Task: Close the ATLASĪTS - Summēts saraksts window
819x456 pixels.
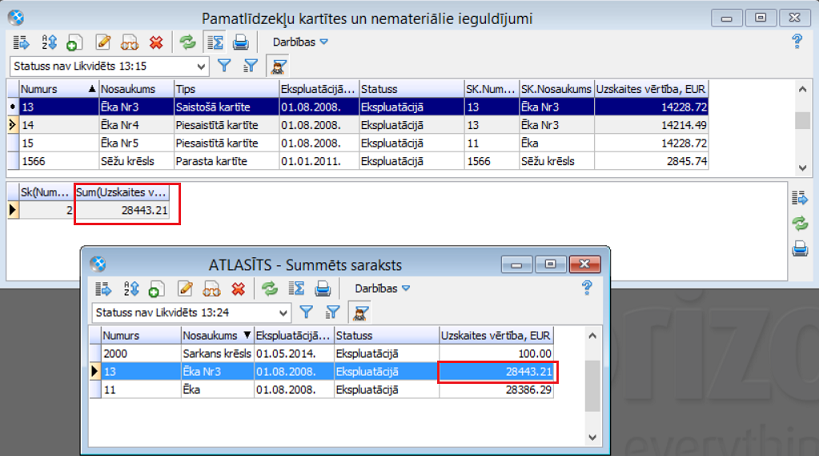Action: point(584,264)
